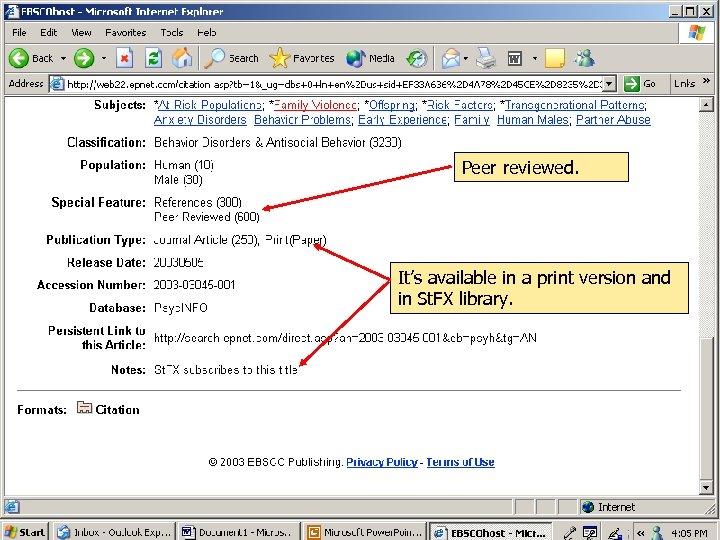Click the green Forward arrow icon

coord(84,58)
